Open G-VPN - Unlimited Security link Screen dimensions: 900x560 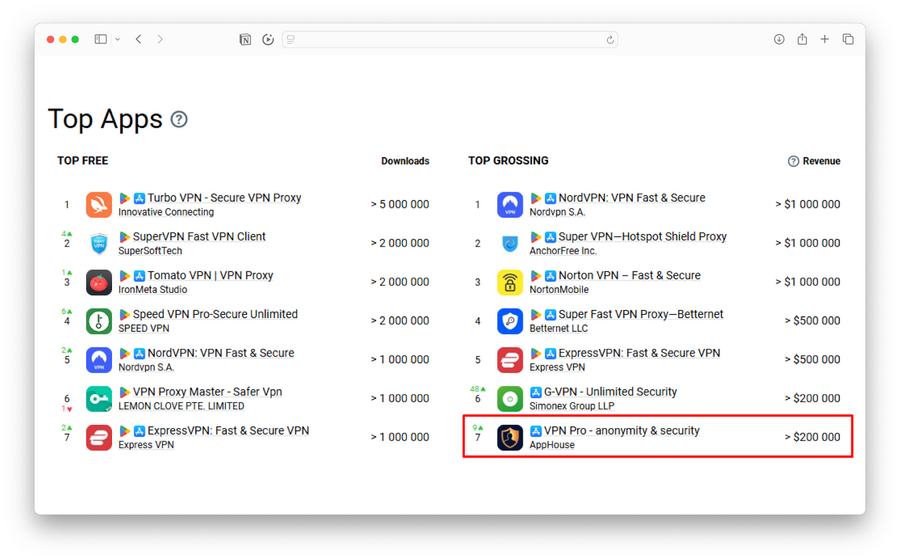pos(610,392)
